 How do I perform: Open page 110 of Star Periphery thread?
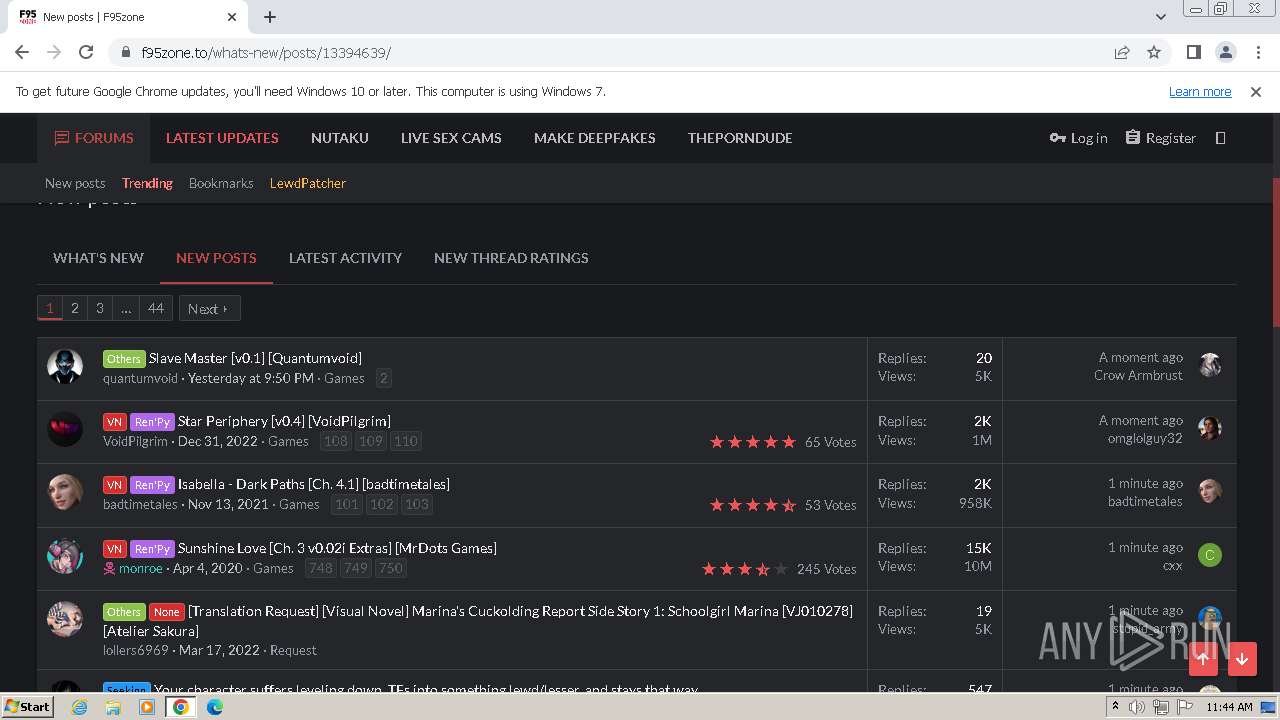point(405,441)
